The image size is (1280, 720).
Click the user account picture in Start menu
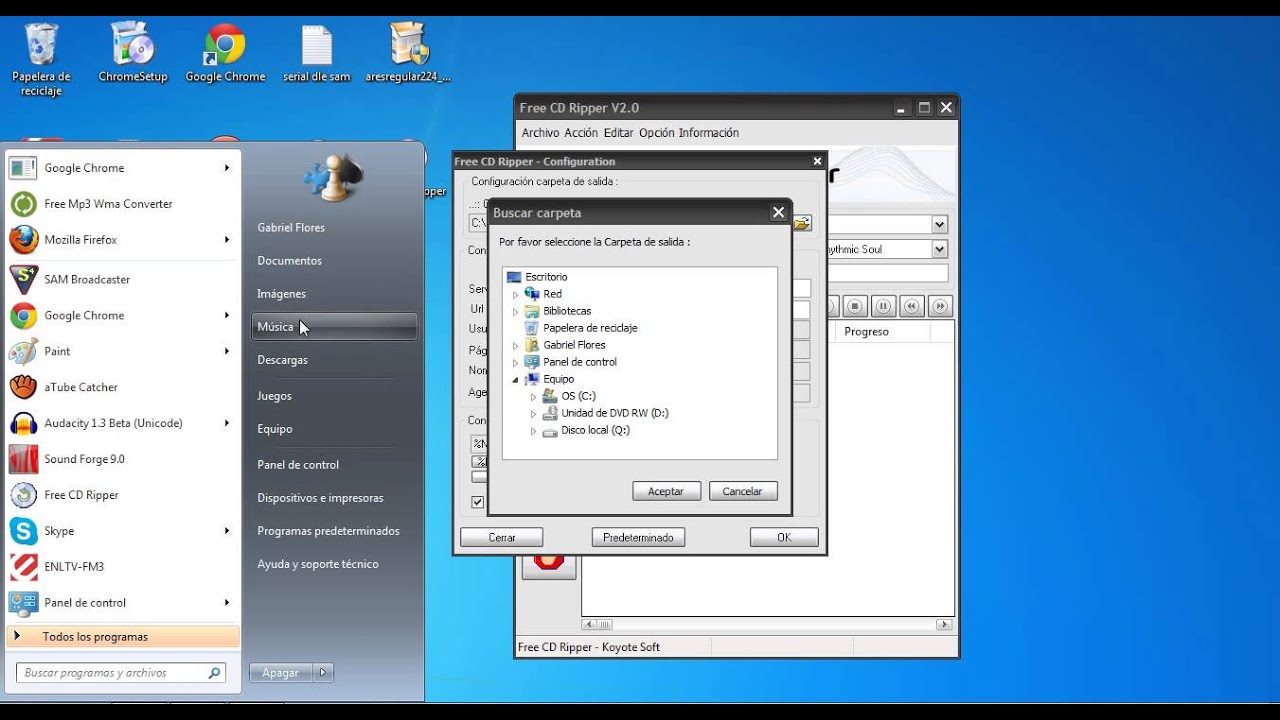pyautogui.click(x=333, y=177)
